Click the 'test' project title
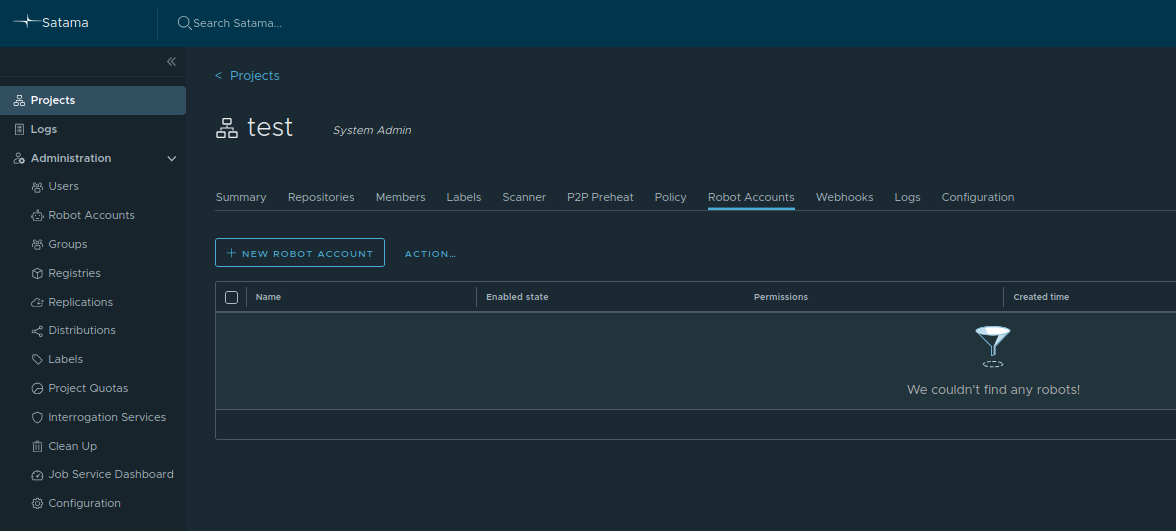Viewport: 1176px width, 531px height. [270, 128]
